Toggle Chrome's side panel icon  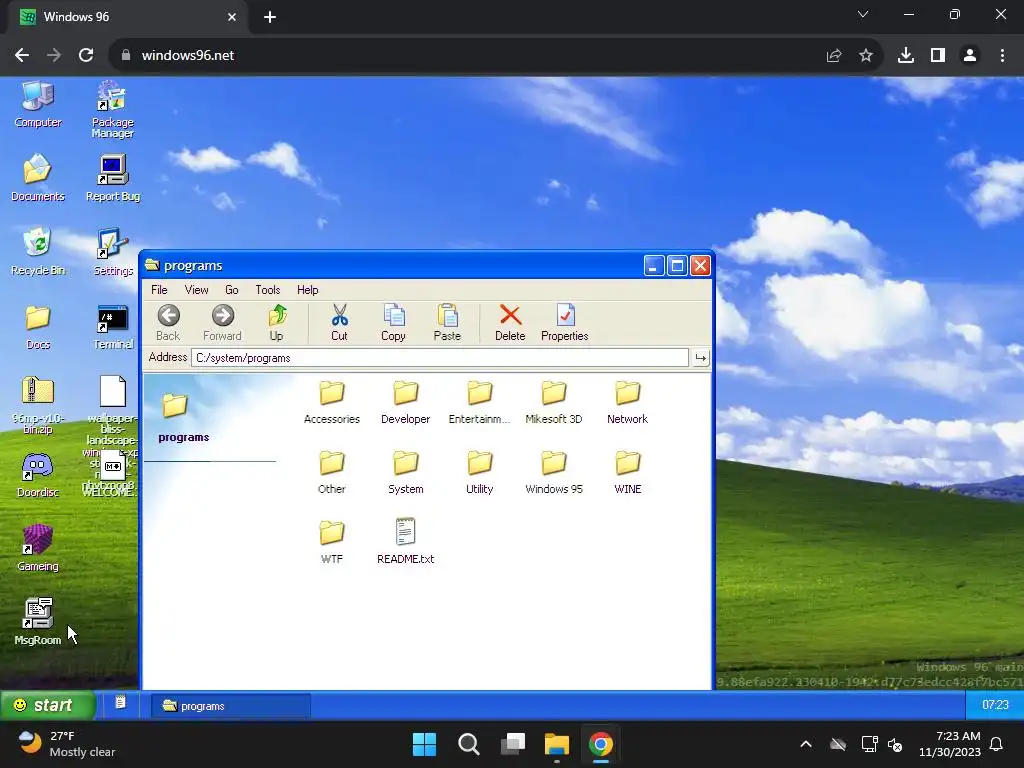pos(938,56)
